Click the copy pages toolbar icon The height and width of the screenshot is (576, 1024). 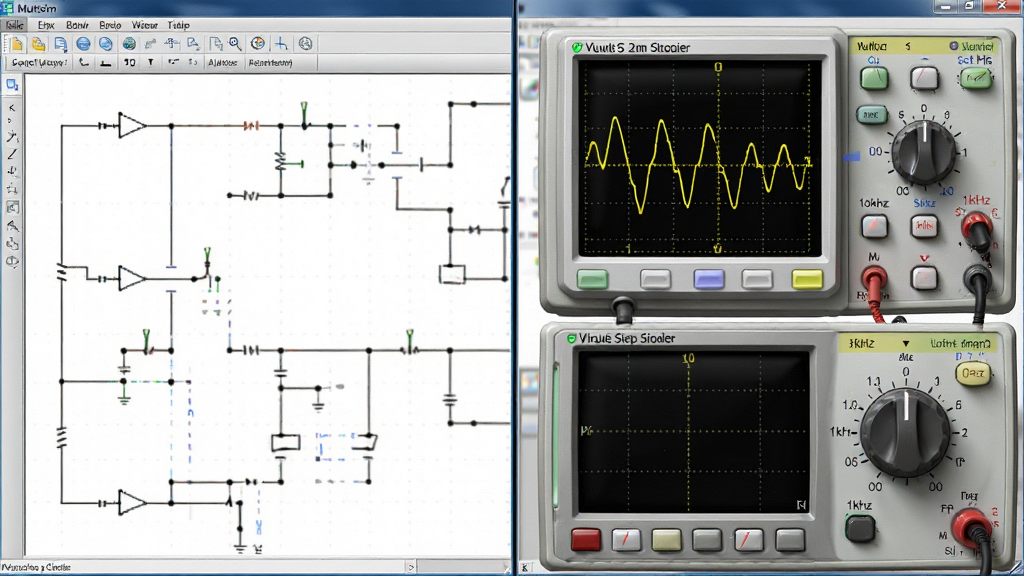216,44
